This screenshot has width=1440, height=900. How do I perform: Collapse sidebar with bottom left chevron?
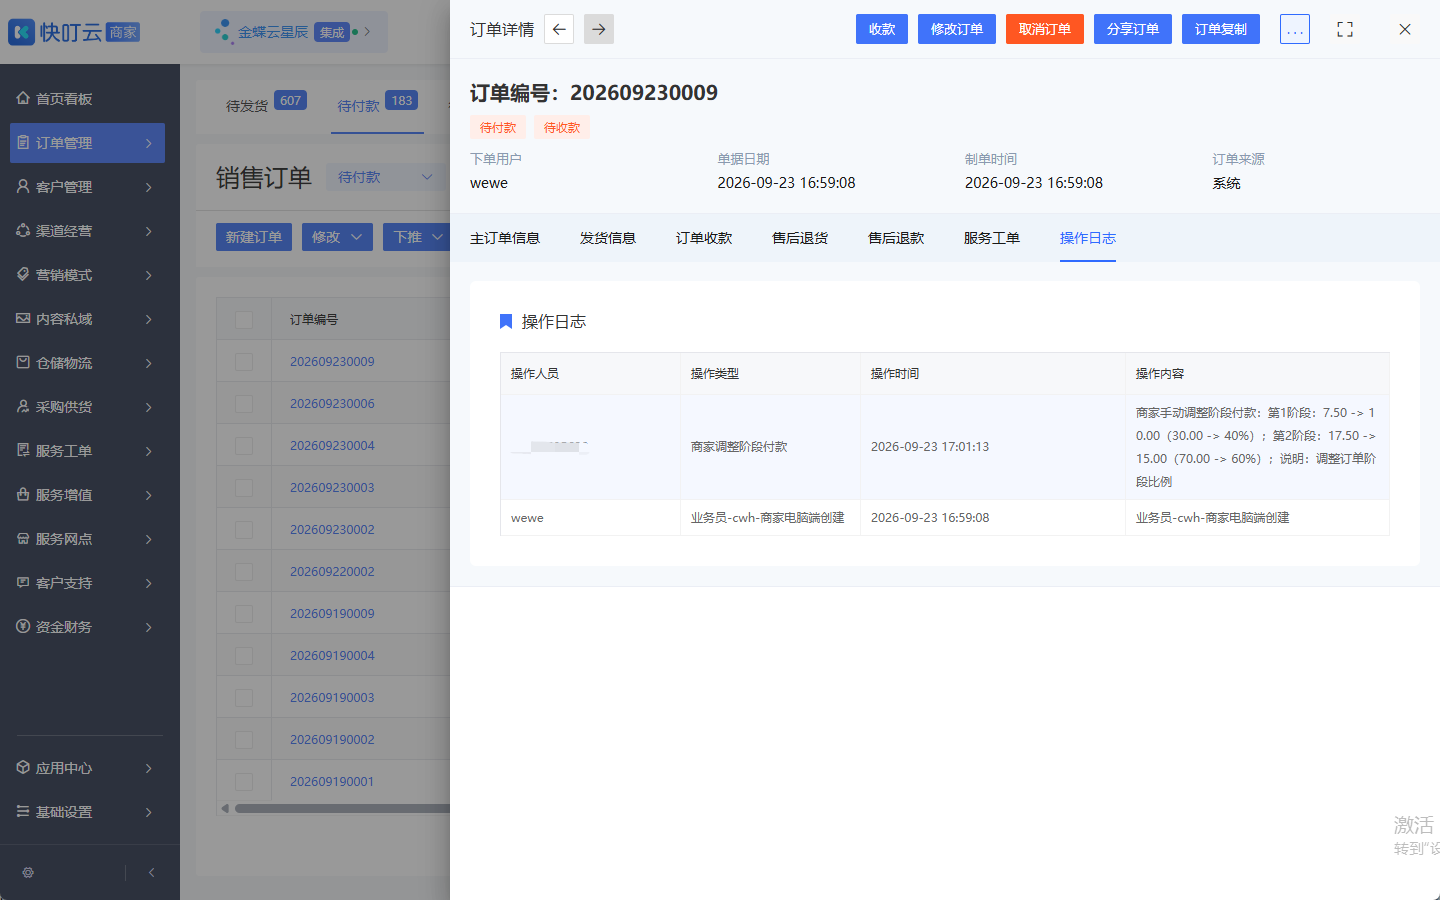pyautogui.click(x=151, y=872)
